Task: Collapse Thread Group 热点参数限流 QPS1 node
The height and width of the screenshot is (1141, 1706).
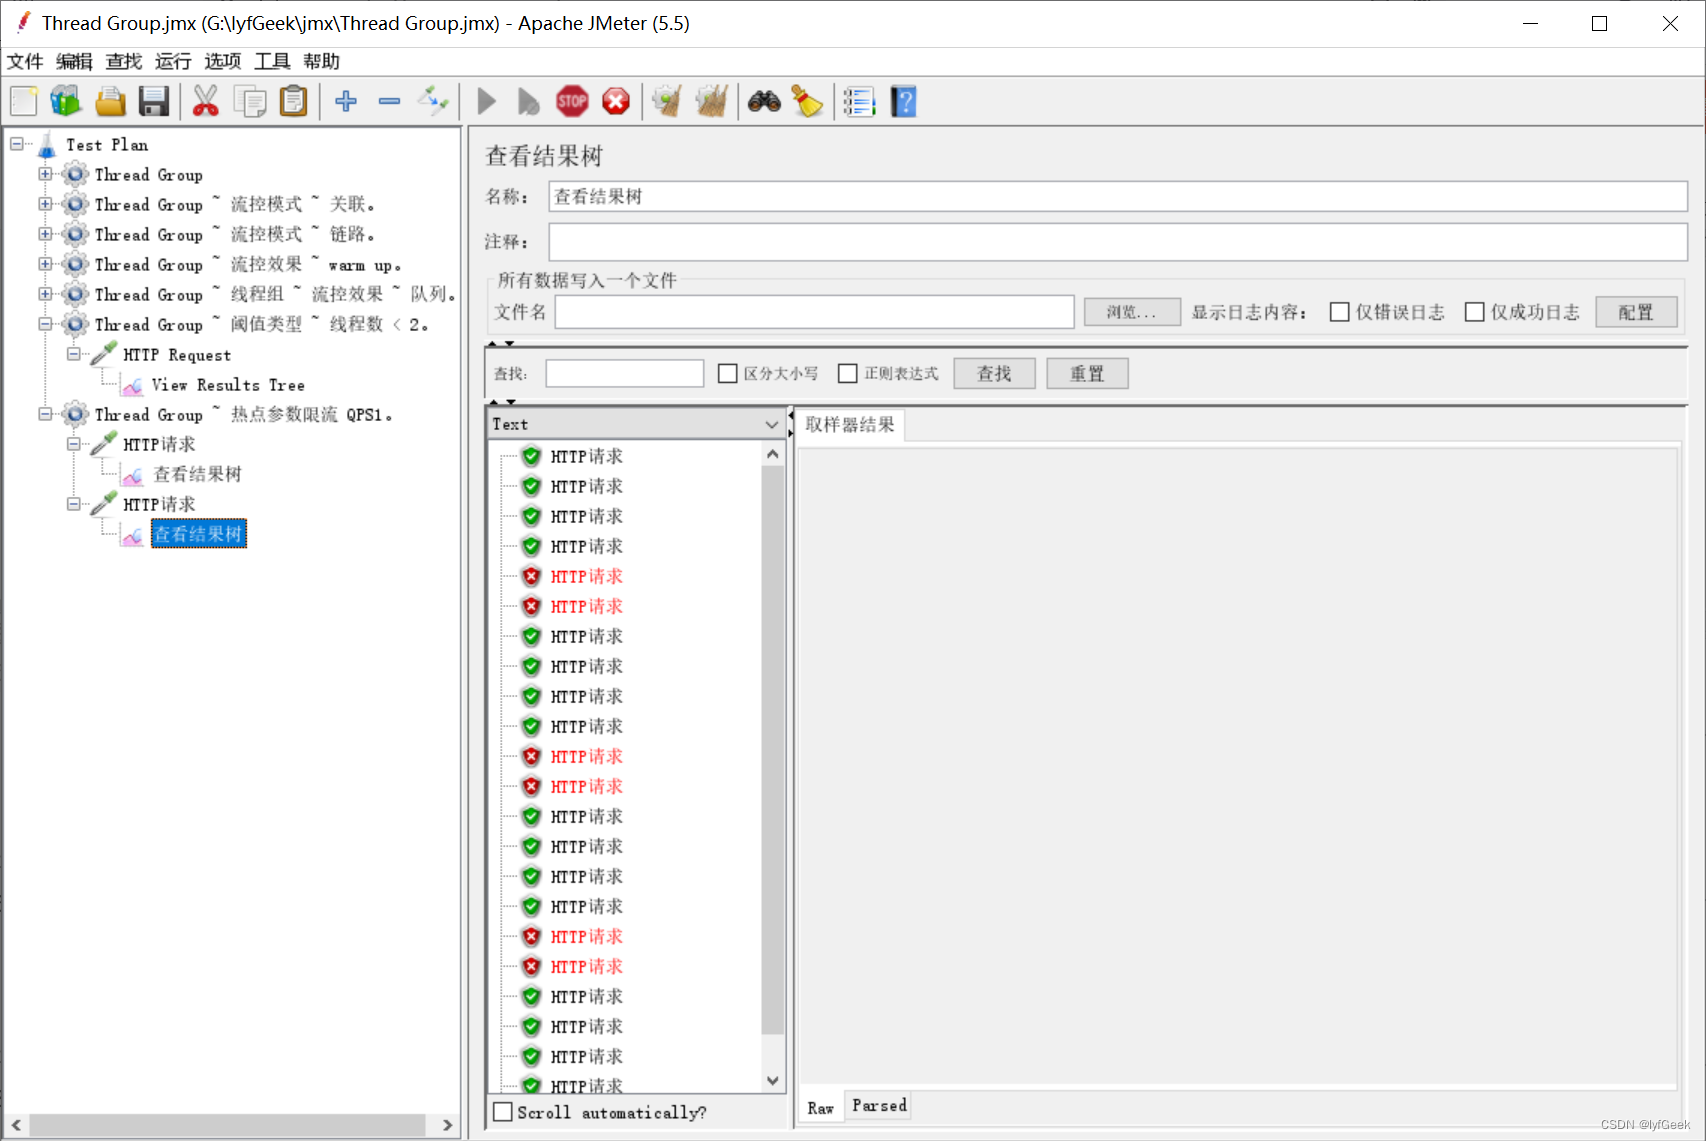Action: click(45, 414)
